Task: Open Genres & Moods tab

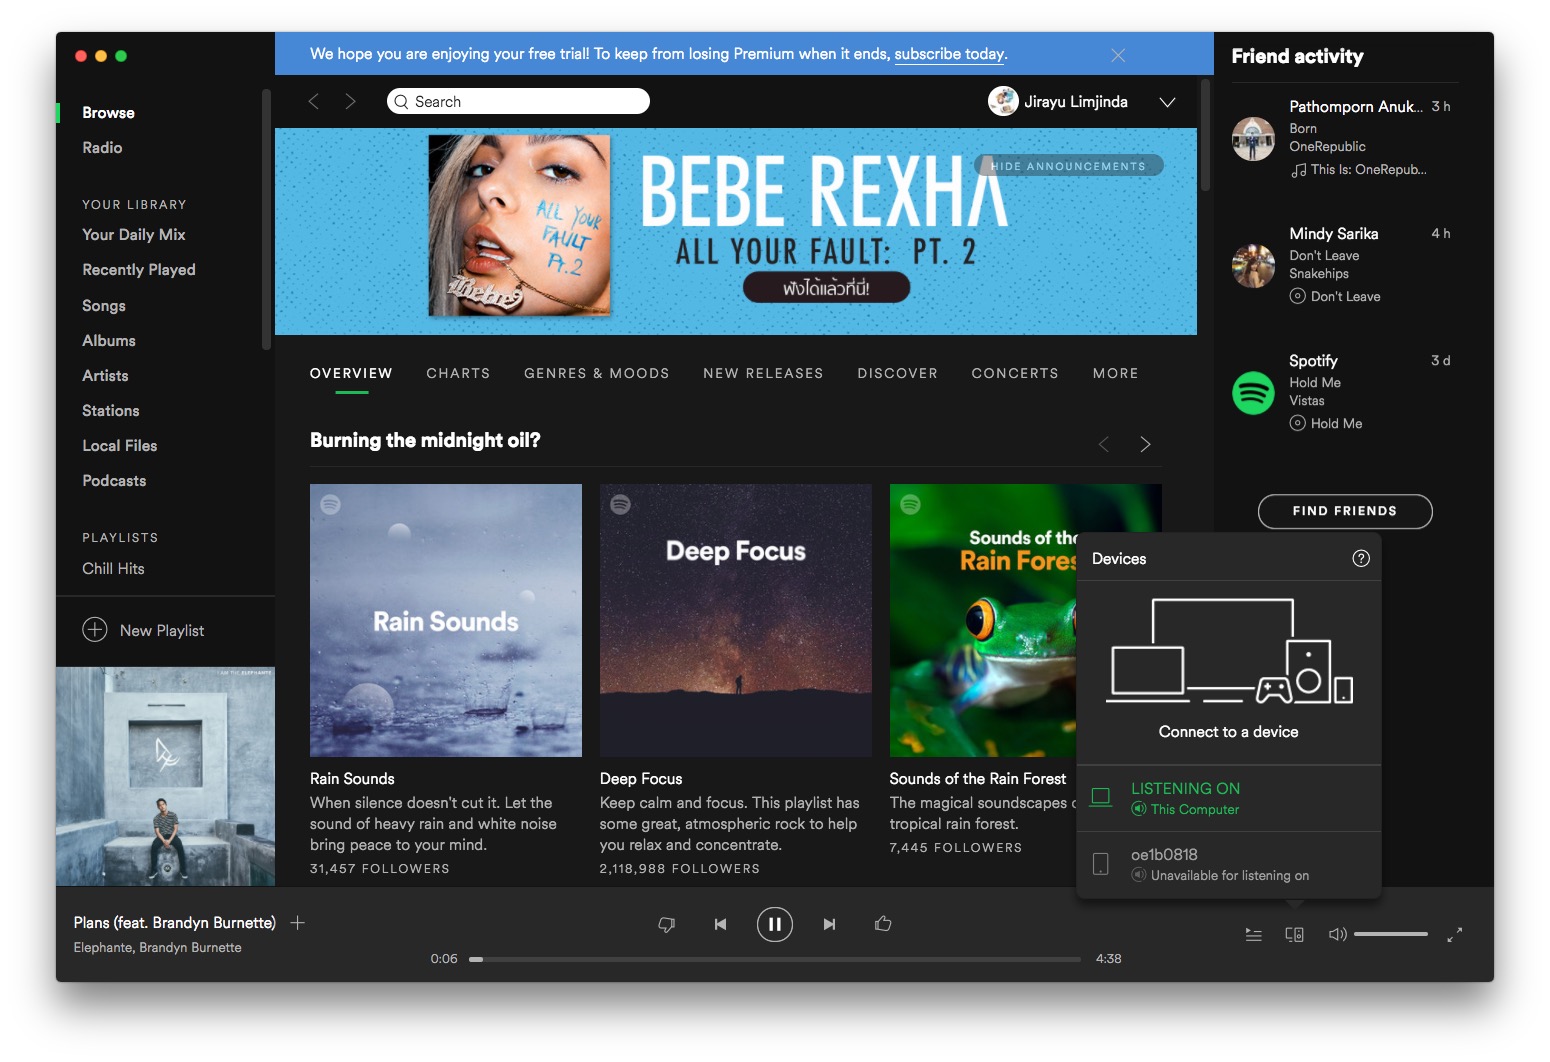Action: (x=597, y=373)
